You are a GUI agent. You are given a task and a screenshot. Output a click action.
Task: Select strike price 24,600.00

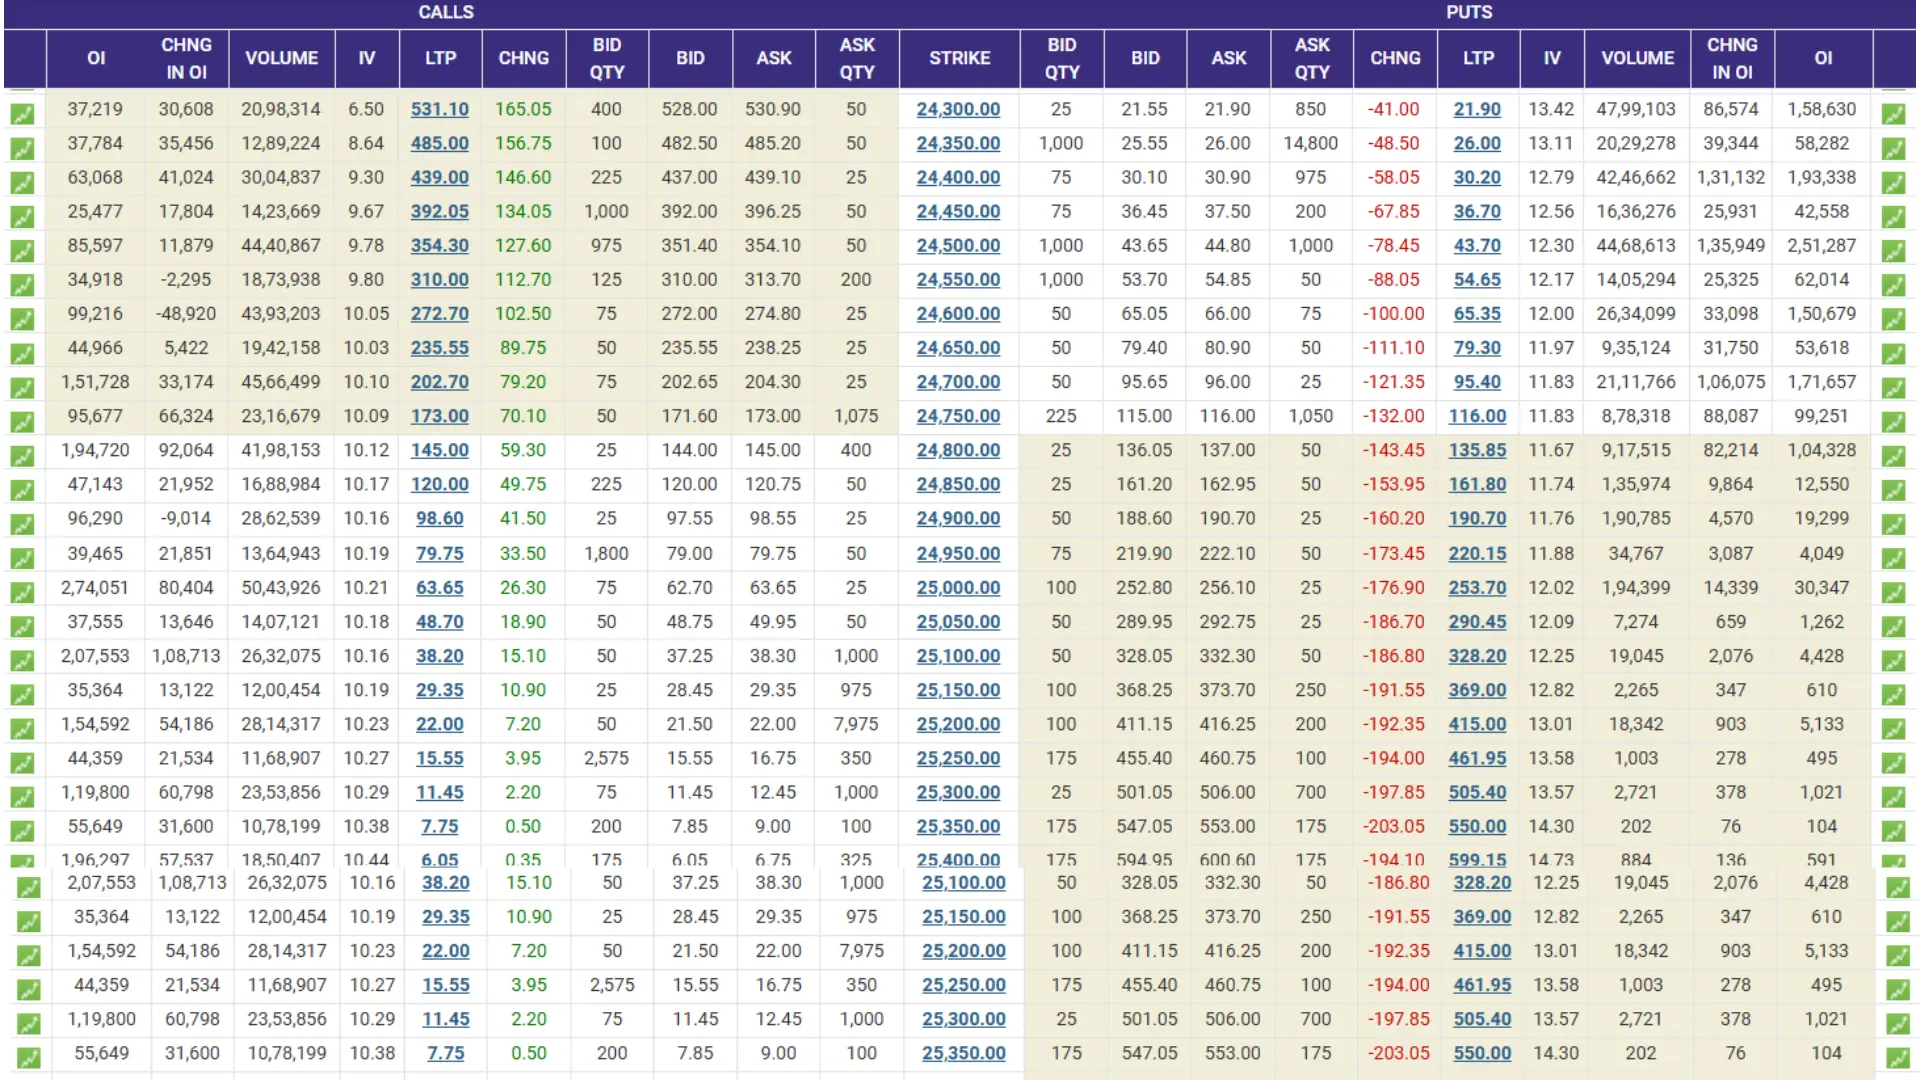958,313
